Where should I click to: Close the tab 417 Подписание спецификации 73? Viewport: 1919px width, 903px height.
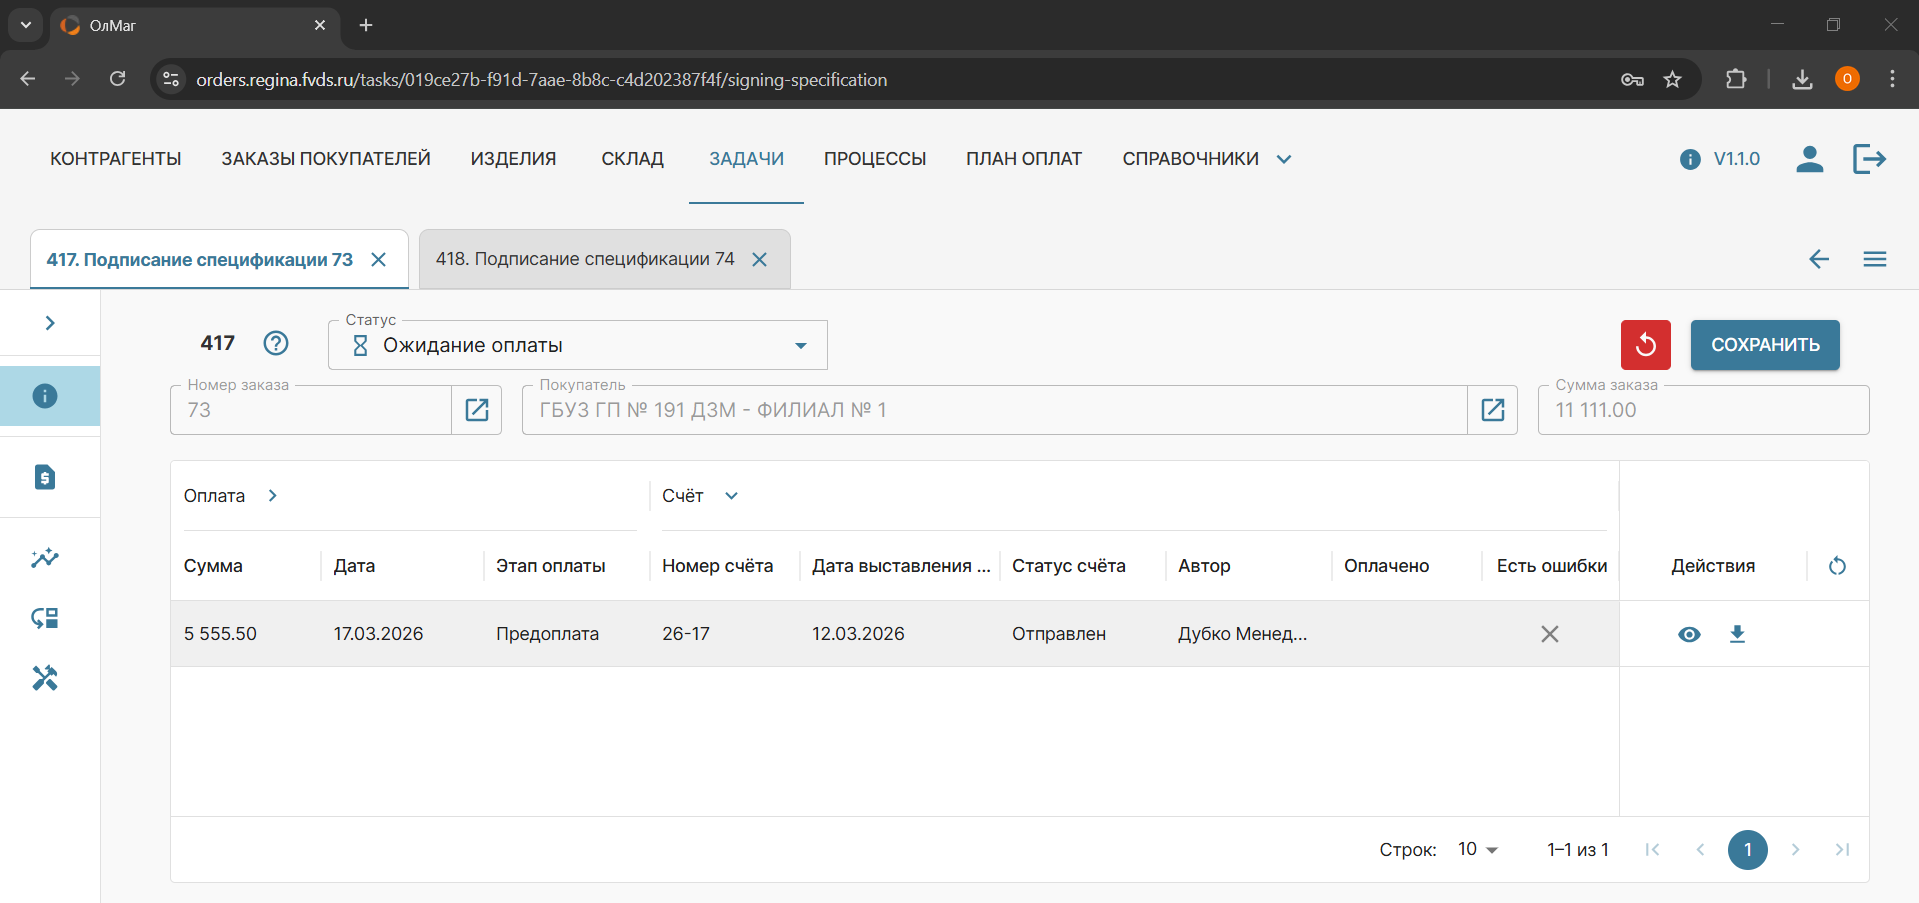379,260
